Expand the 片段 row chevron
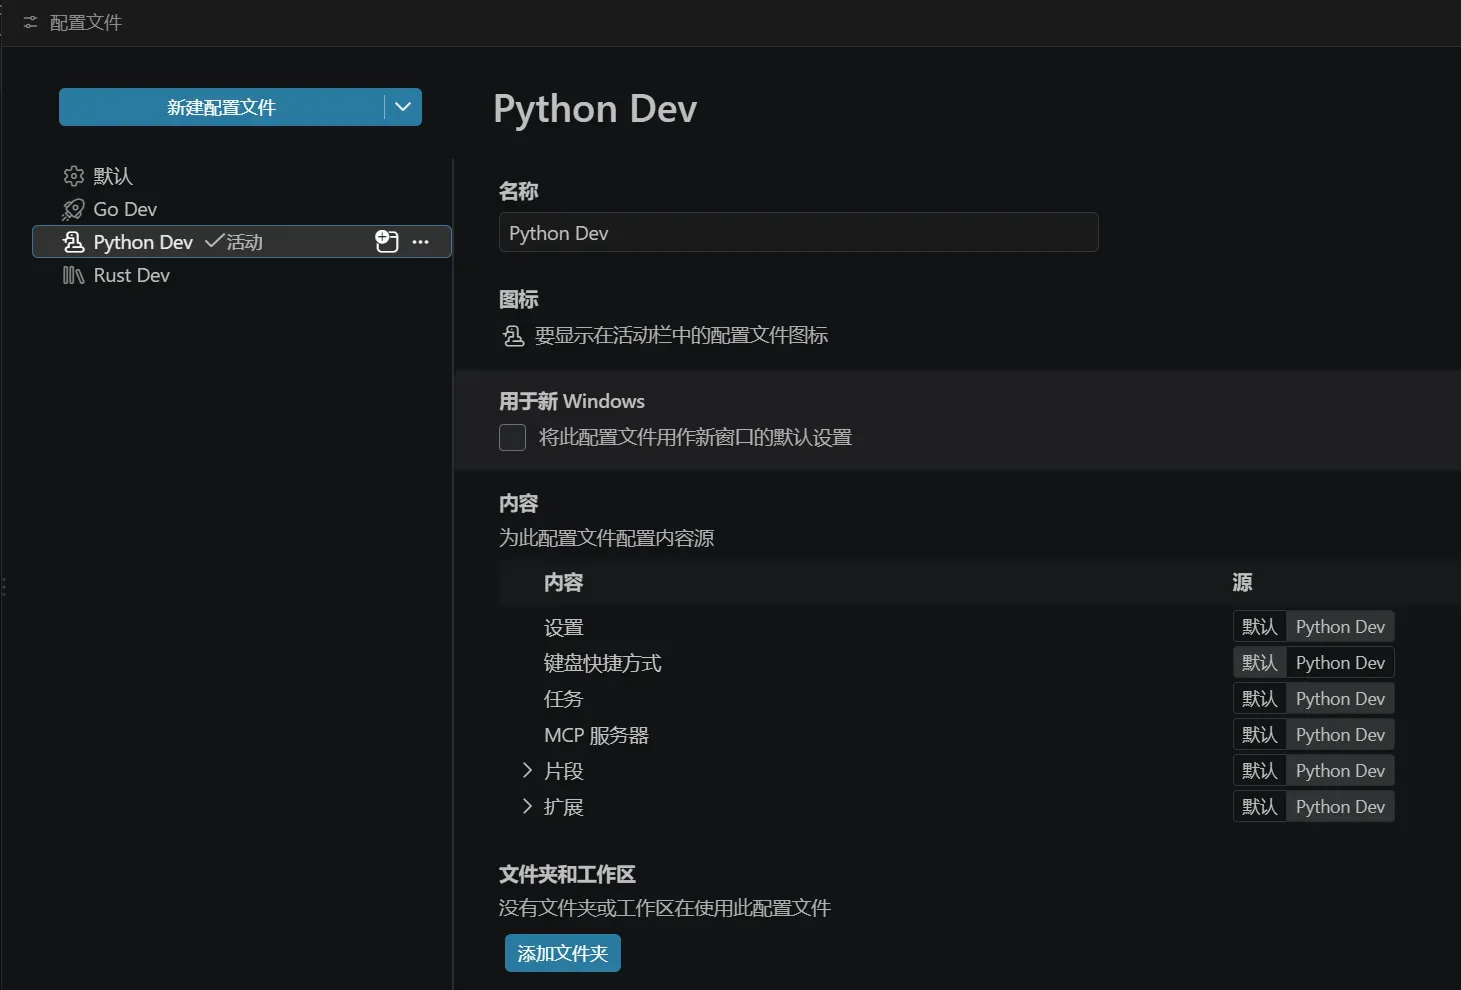 [527, 770]
